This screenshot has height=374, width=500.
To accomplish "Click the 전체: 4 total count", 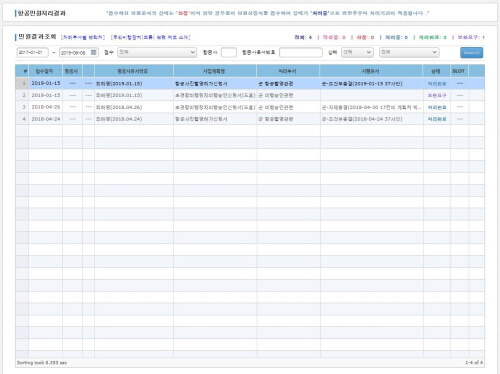I will coord(303,37).
